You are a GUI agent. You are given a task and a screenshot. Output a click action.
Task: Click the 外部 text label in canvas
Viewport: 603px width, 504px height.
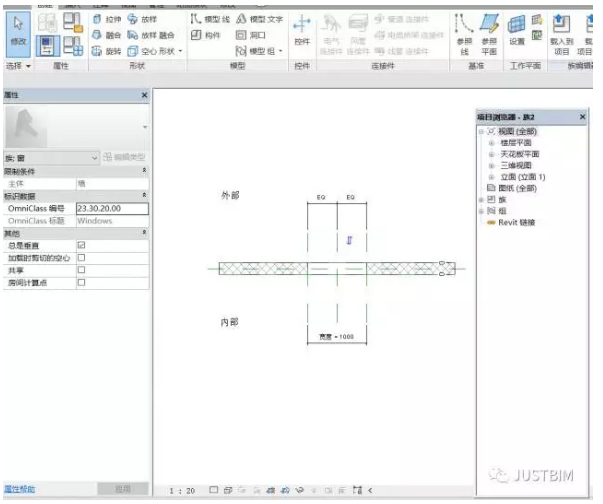(230, 195)
